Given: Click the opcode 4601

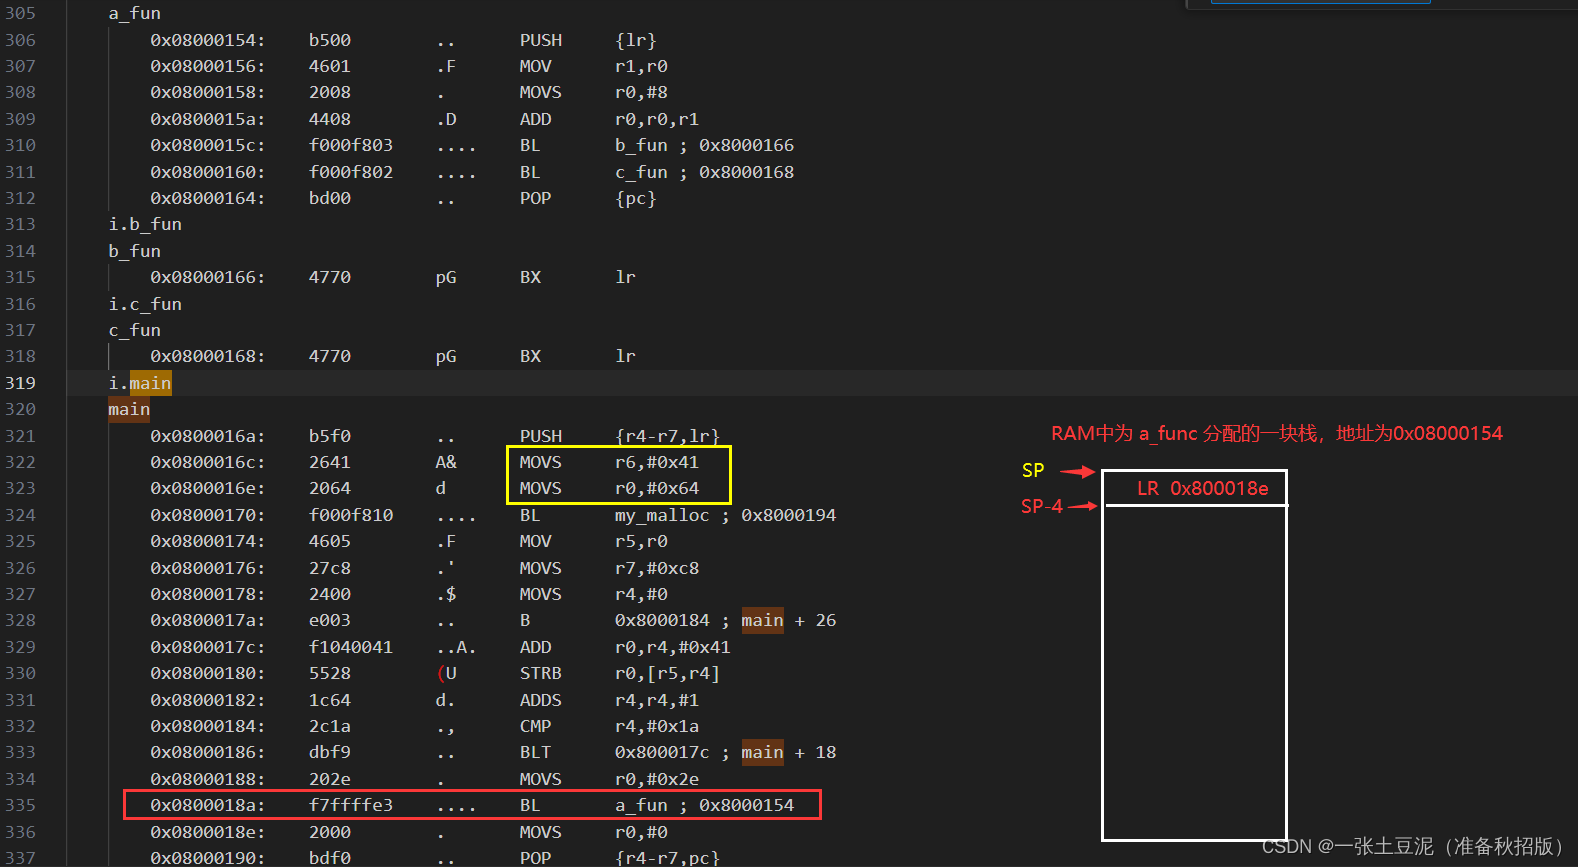Looking at the screenshot, I should tap(330, 66).
